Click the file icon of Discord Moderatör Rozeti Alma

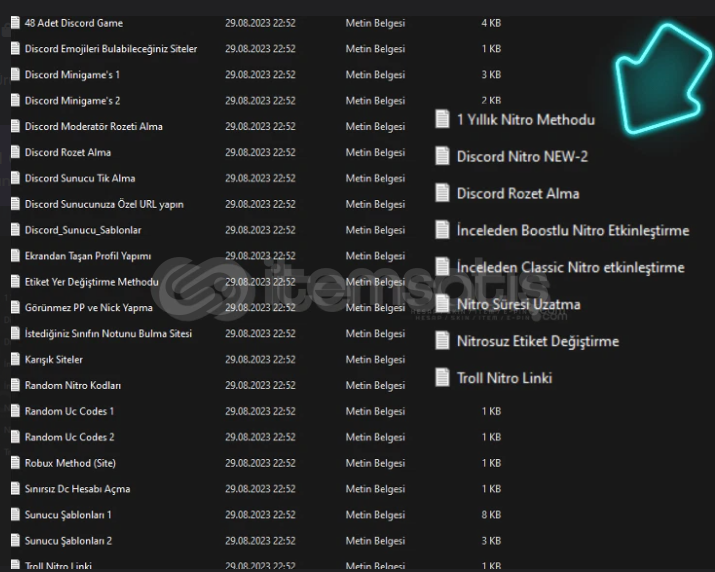click(15, 126)
